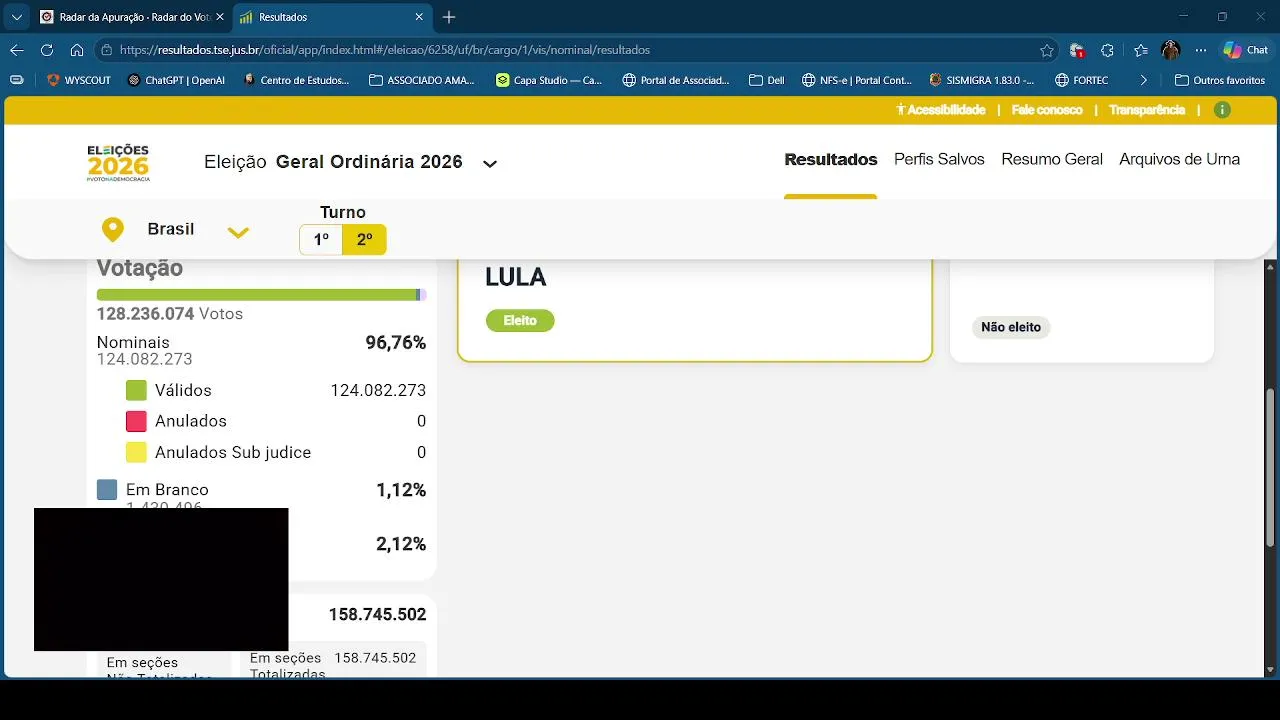Image resolution: width=1280 pixels, height=720 pixels.
Task: Click the yellow location pin icon
Action: (113, 230)
